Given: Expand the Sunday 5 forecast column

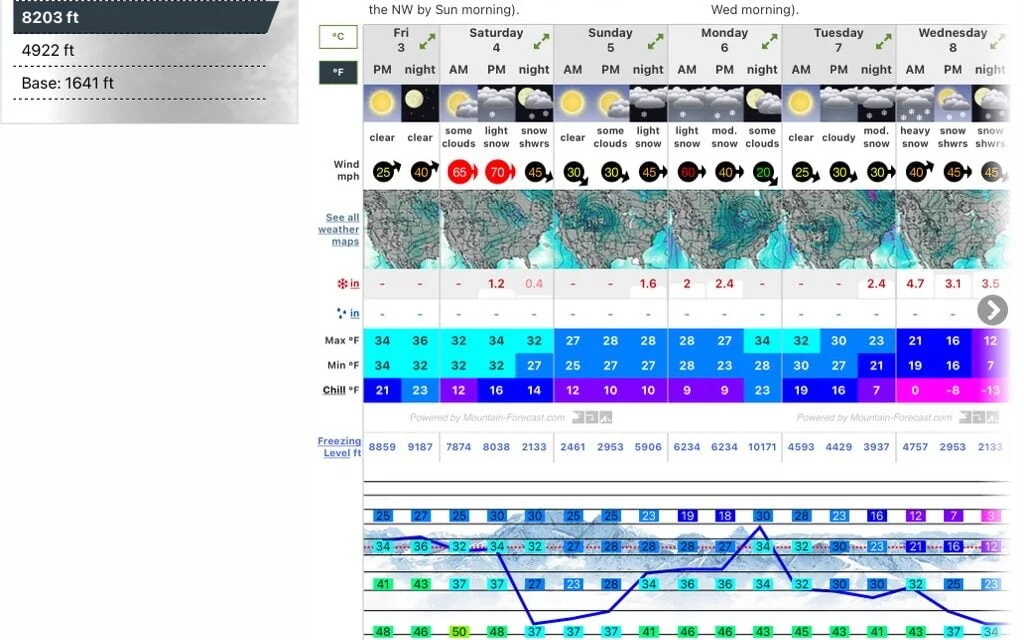Looking at the screenshot, I should coord(656,42).
